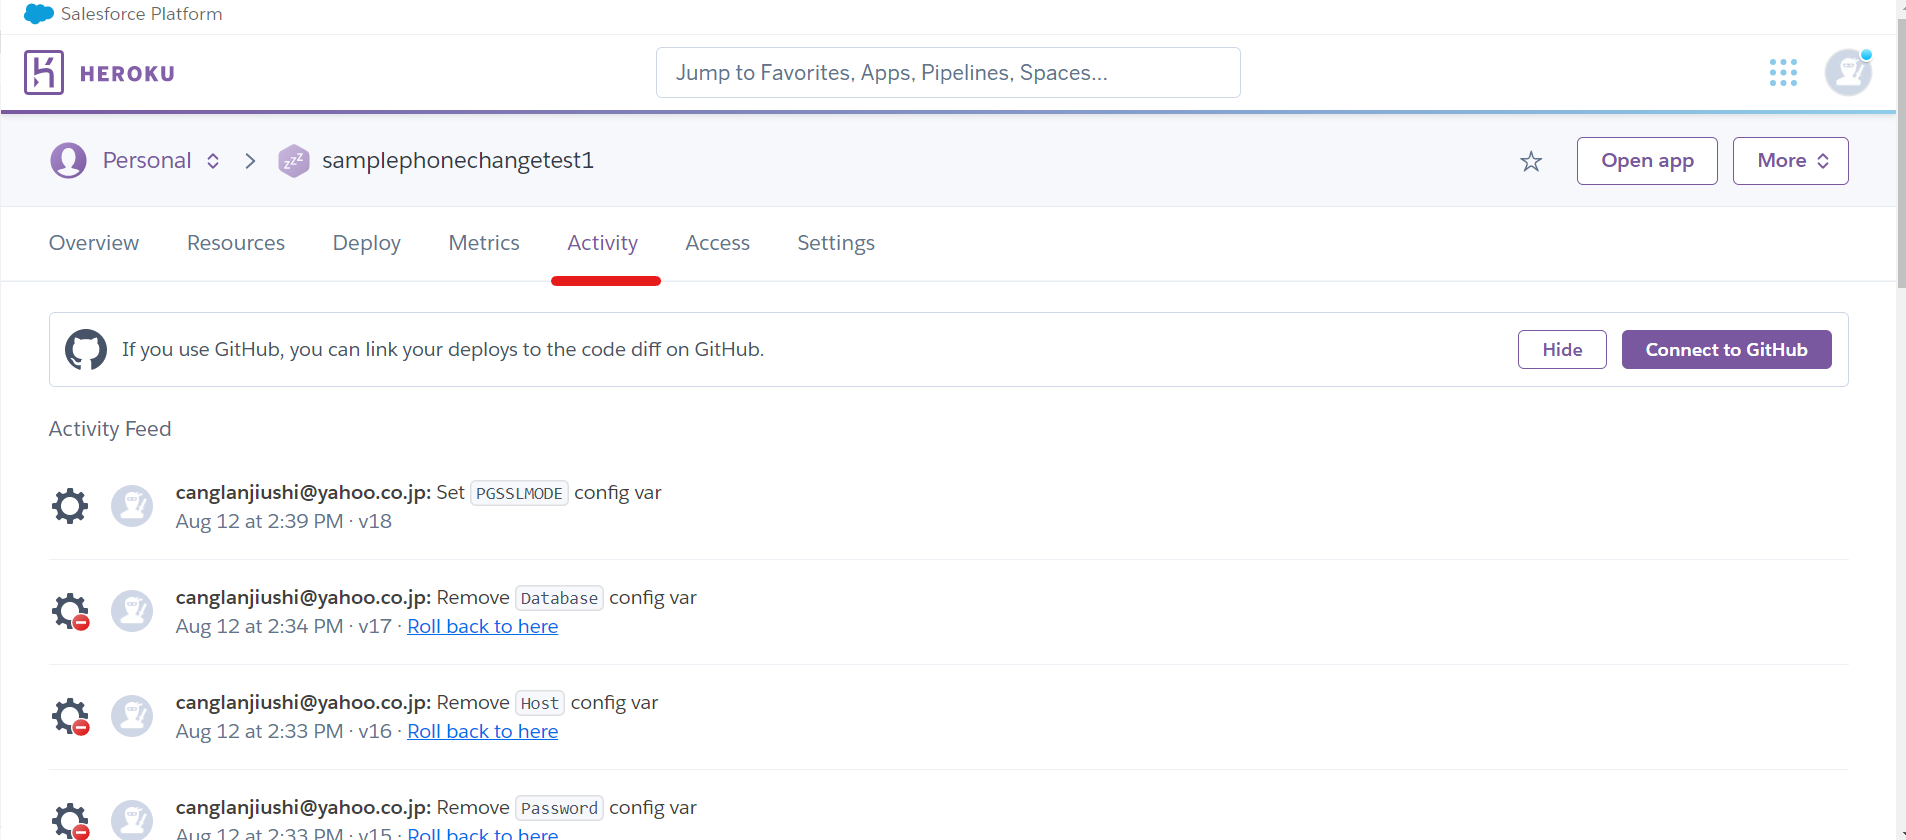Click the Salesforce Platform label
This screenshot has height=840, width=1906.
click(142, 14)
